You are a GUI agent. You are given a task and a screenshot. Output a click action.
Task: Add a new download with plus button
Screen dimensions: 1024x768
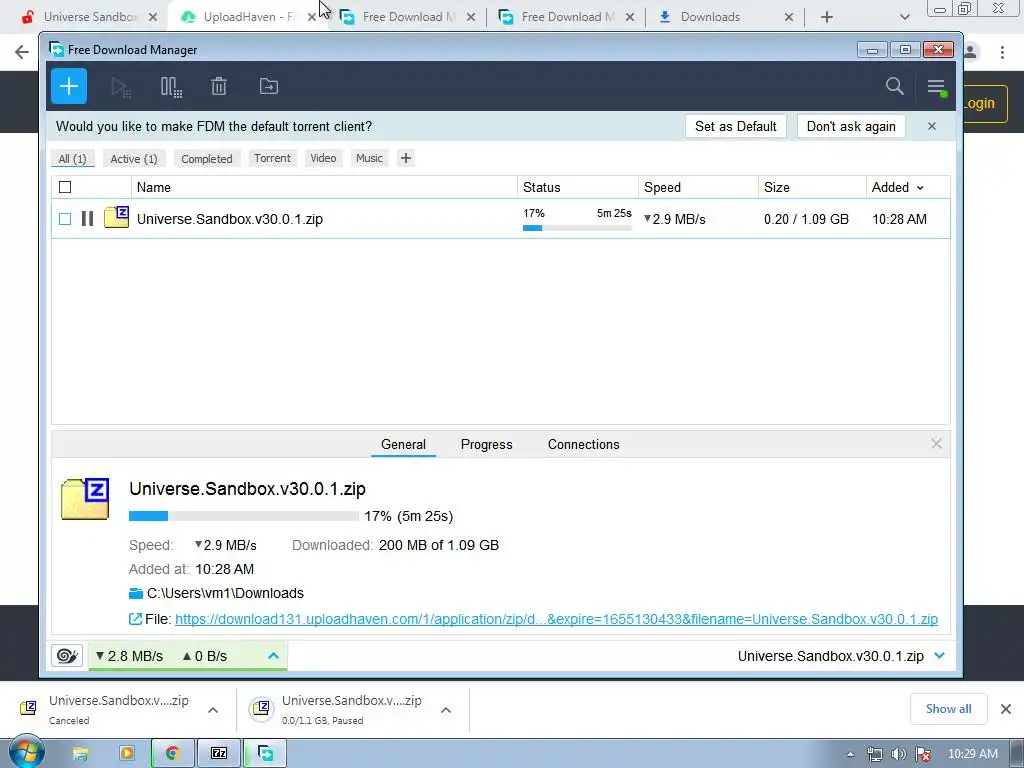pyautogui.click(x=69, y=86)
